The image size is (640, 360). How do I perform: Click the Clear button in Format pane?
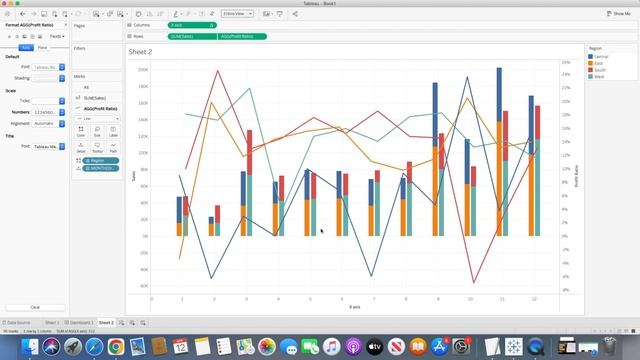pyautogui.click(x=35, y=307)
